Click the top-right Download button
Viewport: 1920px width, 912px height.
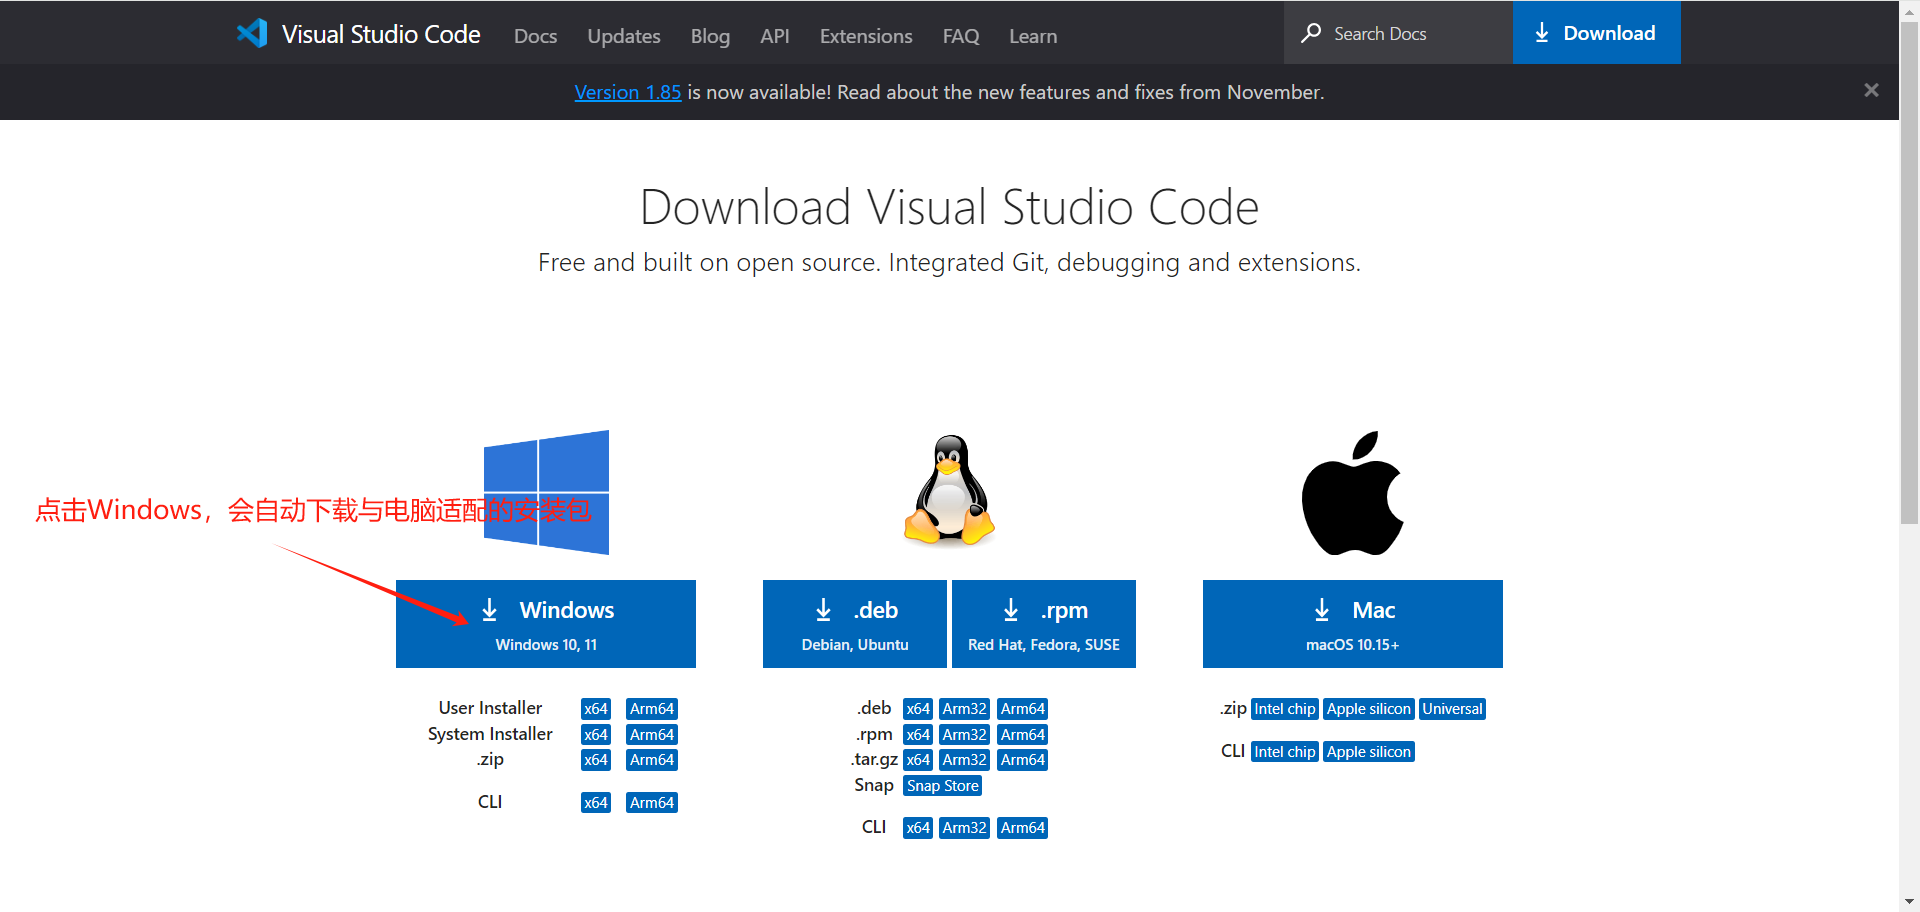pyautogui.click(x=1596, y=33)
